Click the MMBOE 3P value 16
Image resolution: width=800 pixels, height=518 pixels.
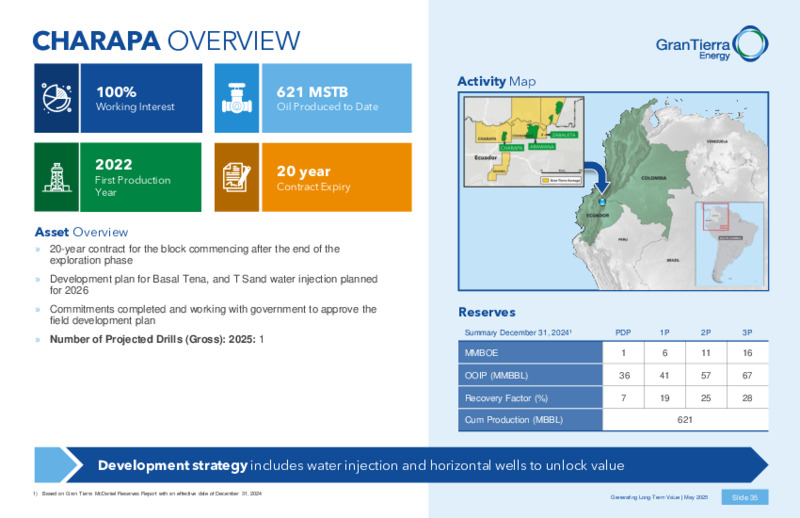(747, 353)
